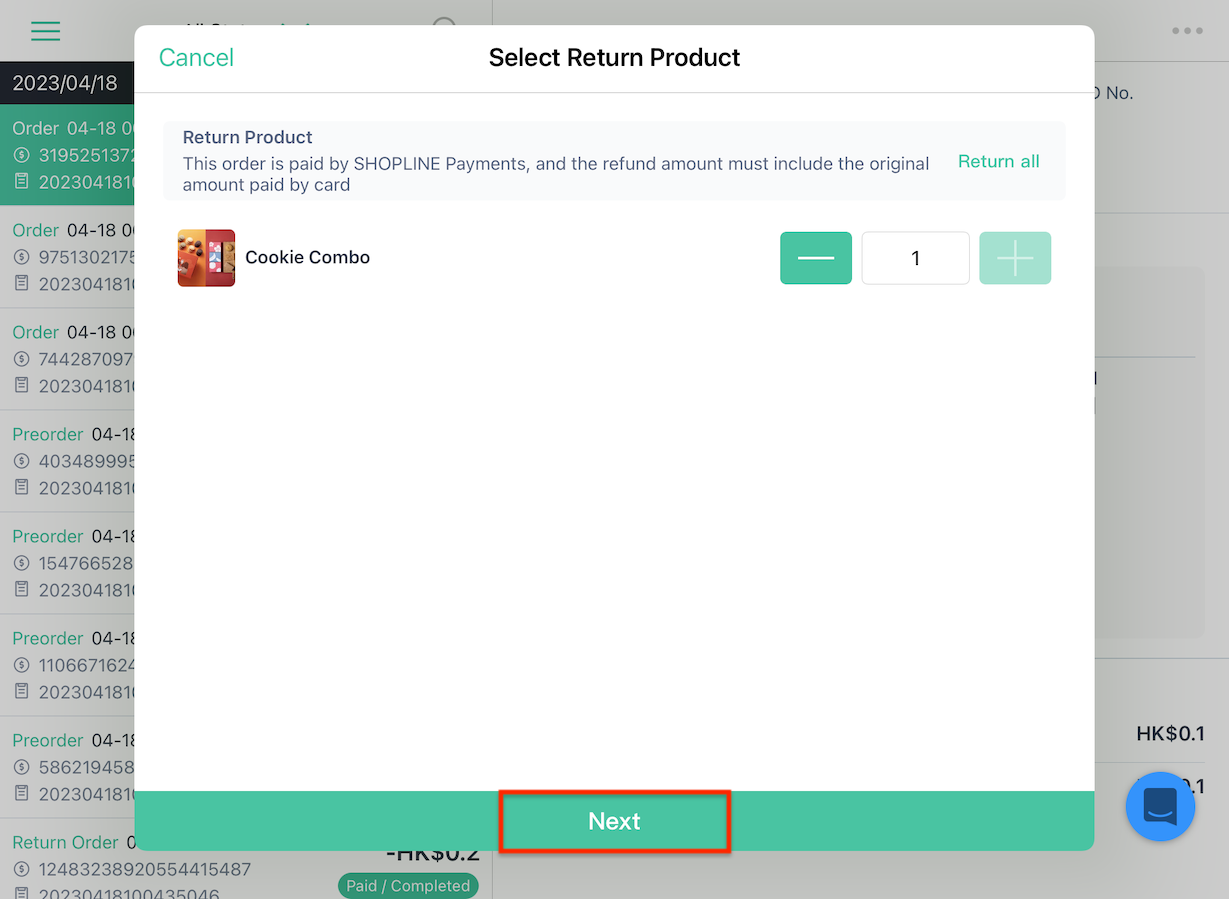Image resolution: width=1229 pixels, height=899 pixels.
Task: Click the Cookie Combo product thumbnail
Action: (x=206, y=258)
